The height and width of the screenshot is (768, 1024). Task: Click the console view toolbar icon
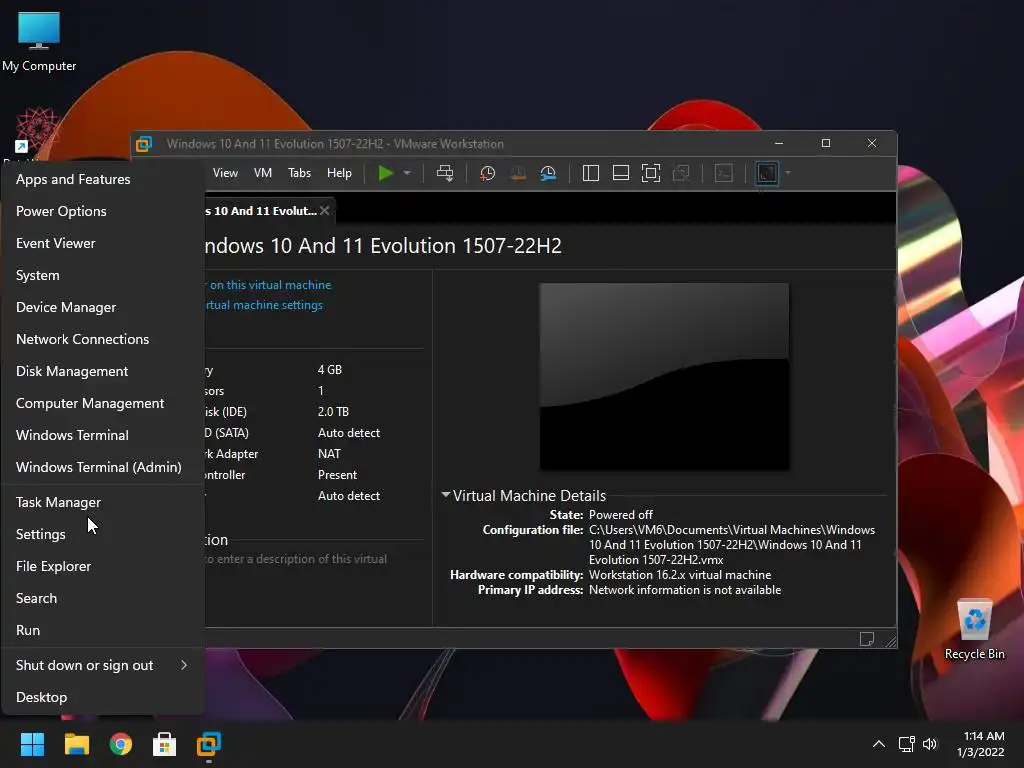(724, 173)
